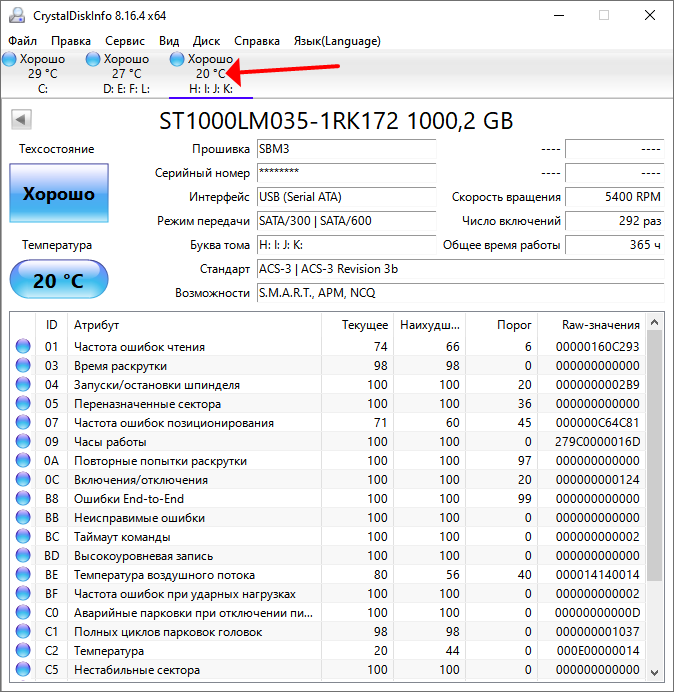The width and height of the screenshot is (674, 692).
Task: Click scrollbar up arrow in attribute list
Action: [655, 323]
